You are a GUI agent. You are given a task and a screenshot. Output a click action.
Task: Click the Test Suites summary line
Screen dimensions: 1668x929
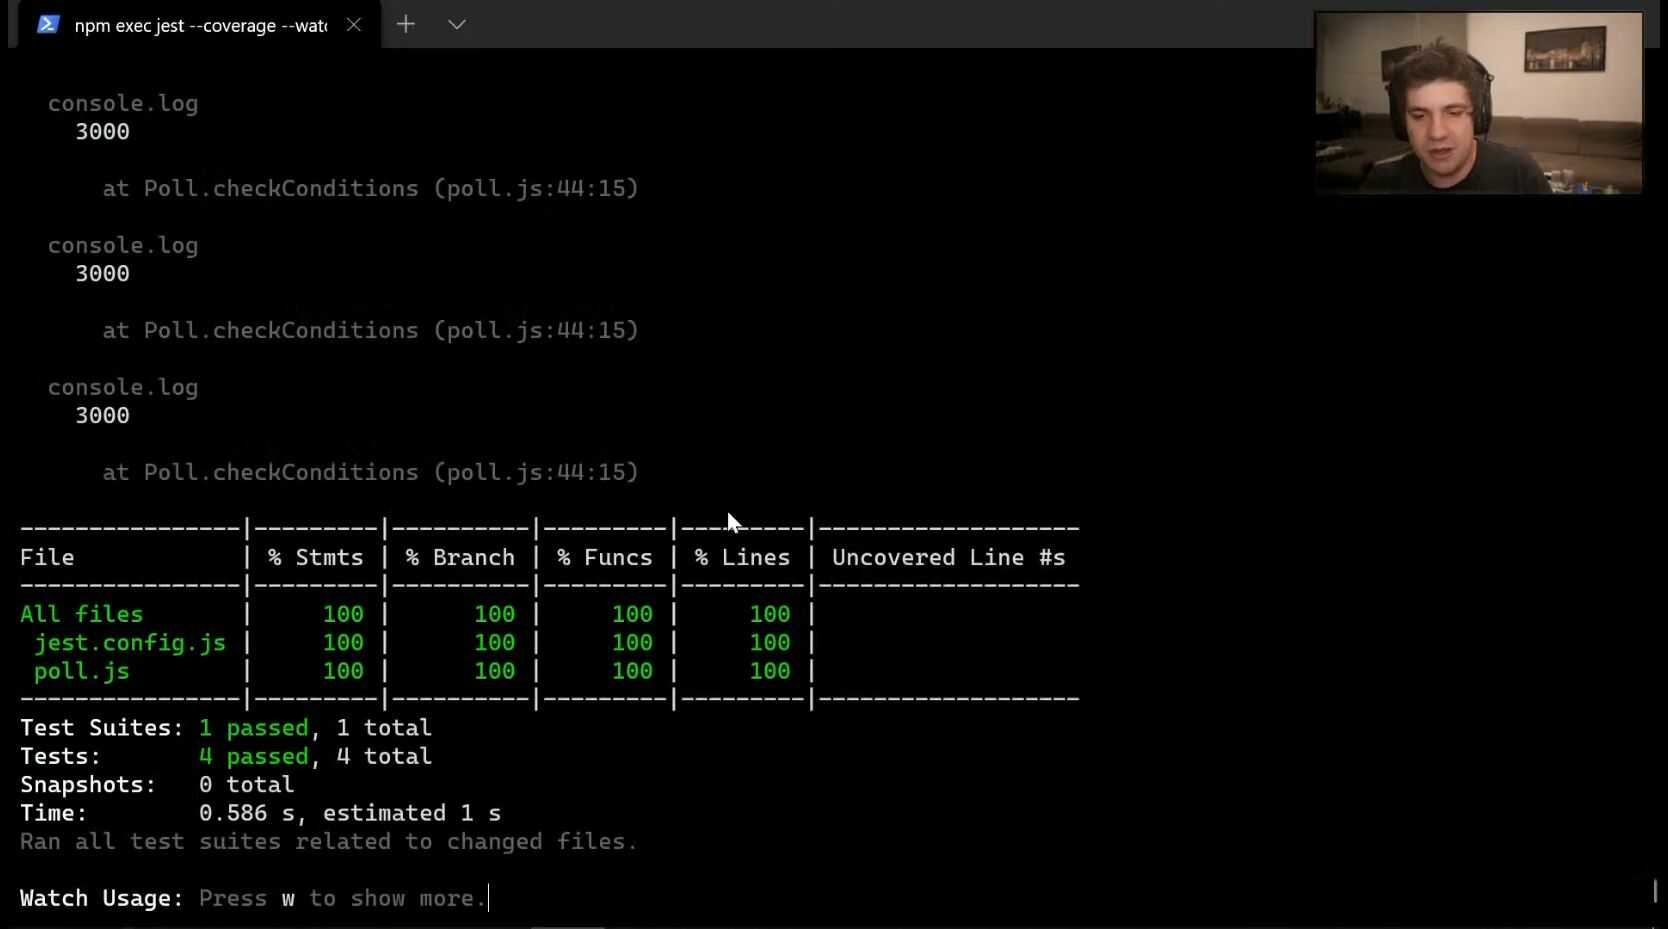pos(226,727)
